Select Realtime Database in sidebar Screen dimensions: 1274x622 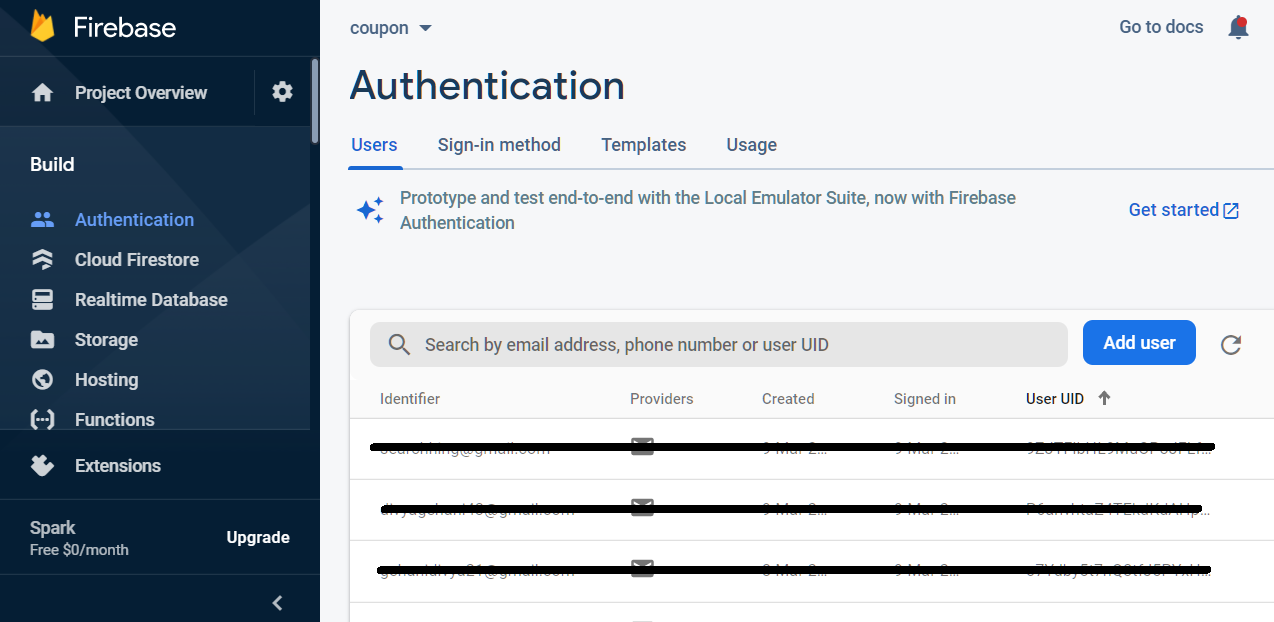pos(151,300)
